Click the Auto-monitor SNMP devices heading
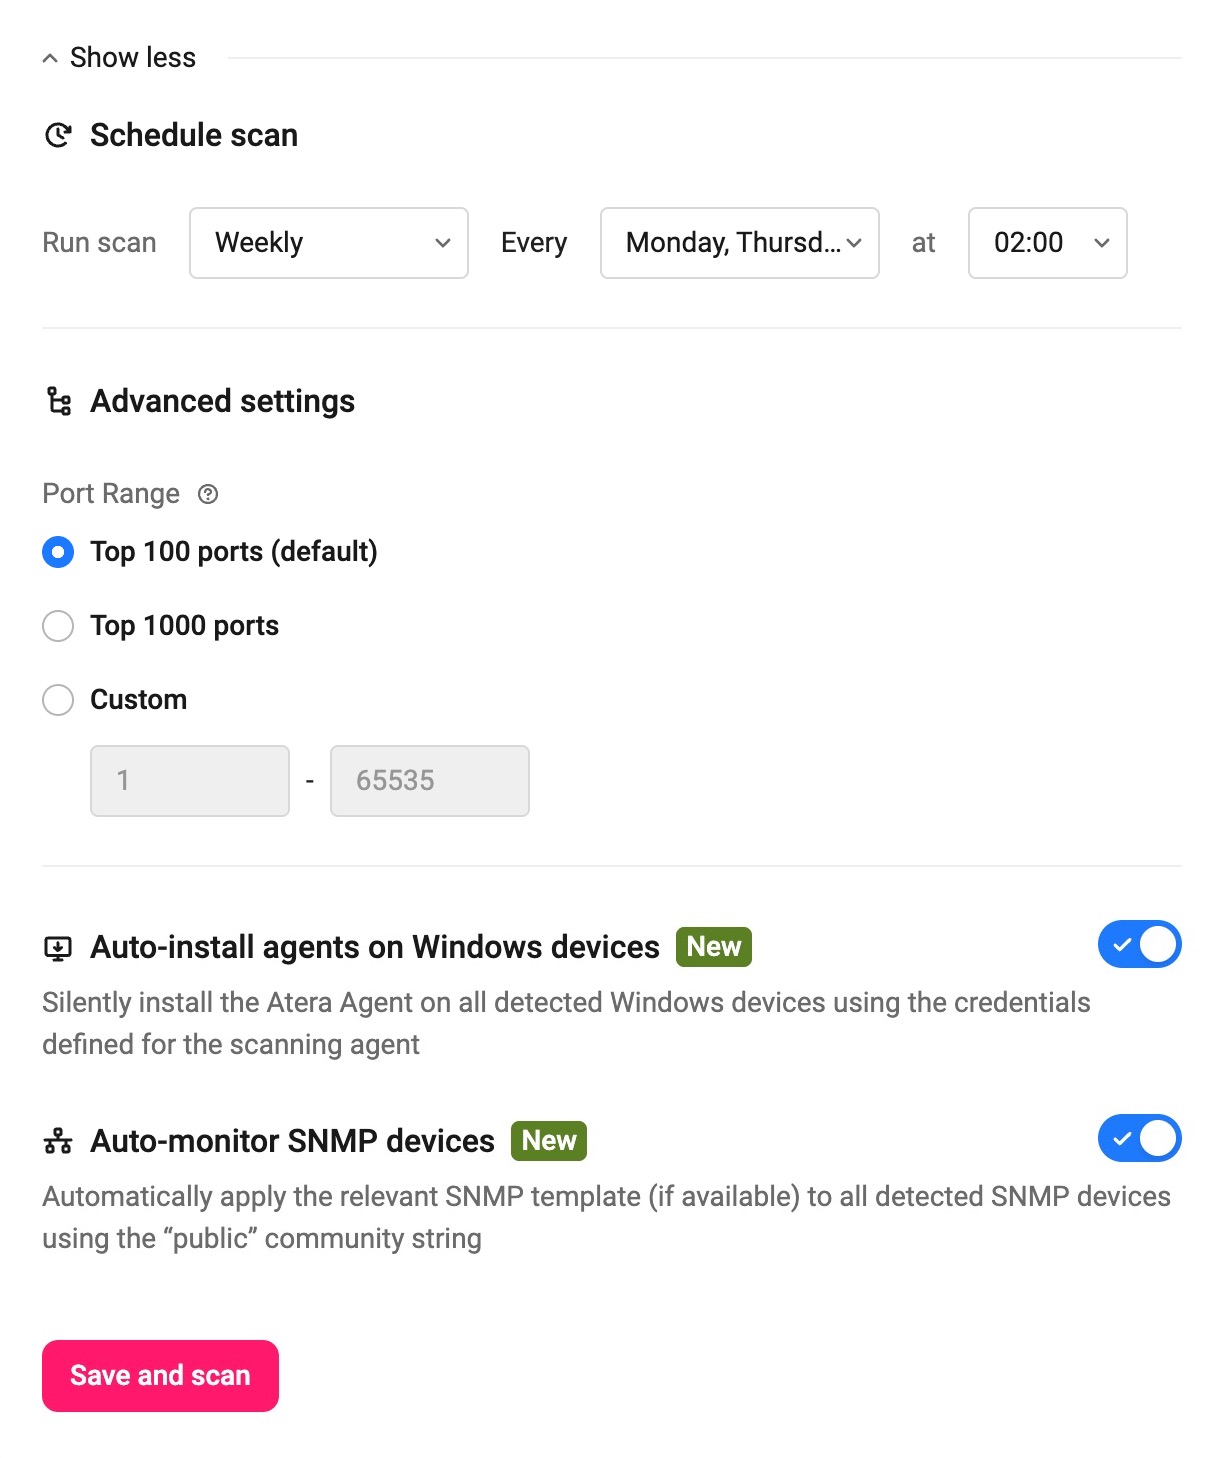The width and height of the screenshot is (1218, 1458). 293,1141
